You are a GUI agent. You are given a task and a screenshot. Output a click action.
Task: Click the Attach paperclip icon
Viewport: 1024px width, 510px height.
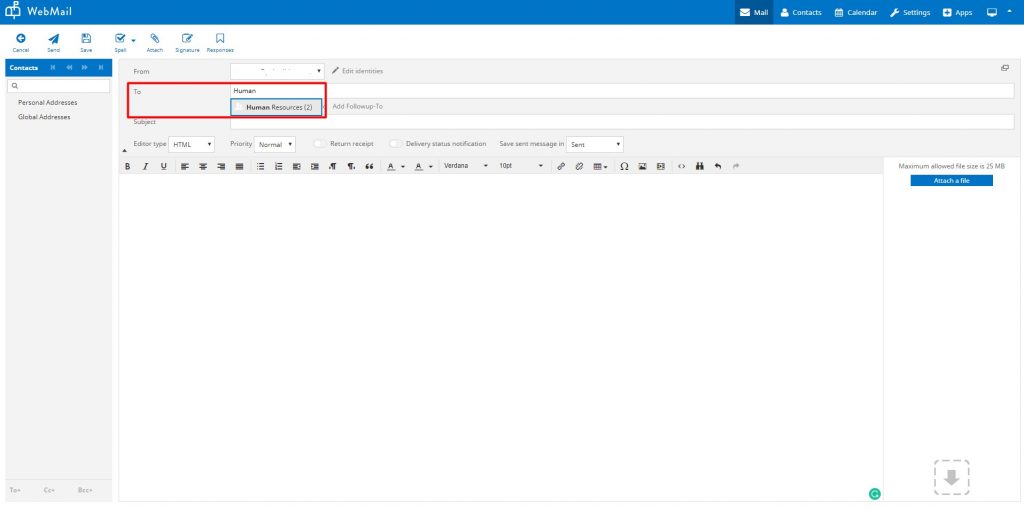click(x=155, y=39)
